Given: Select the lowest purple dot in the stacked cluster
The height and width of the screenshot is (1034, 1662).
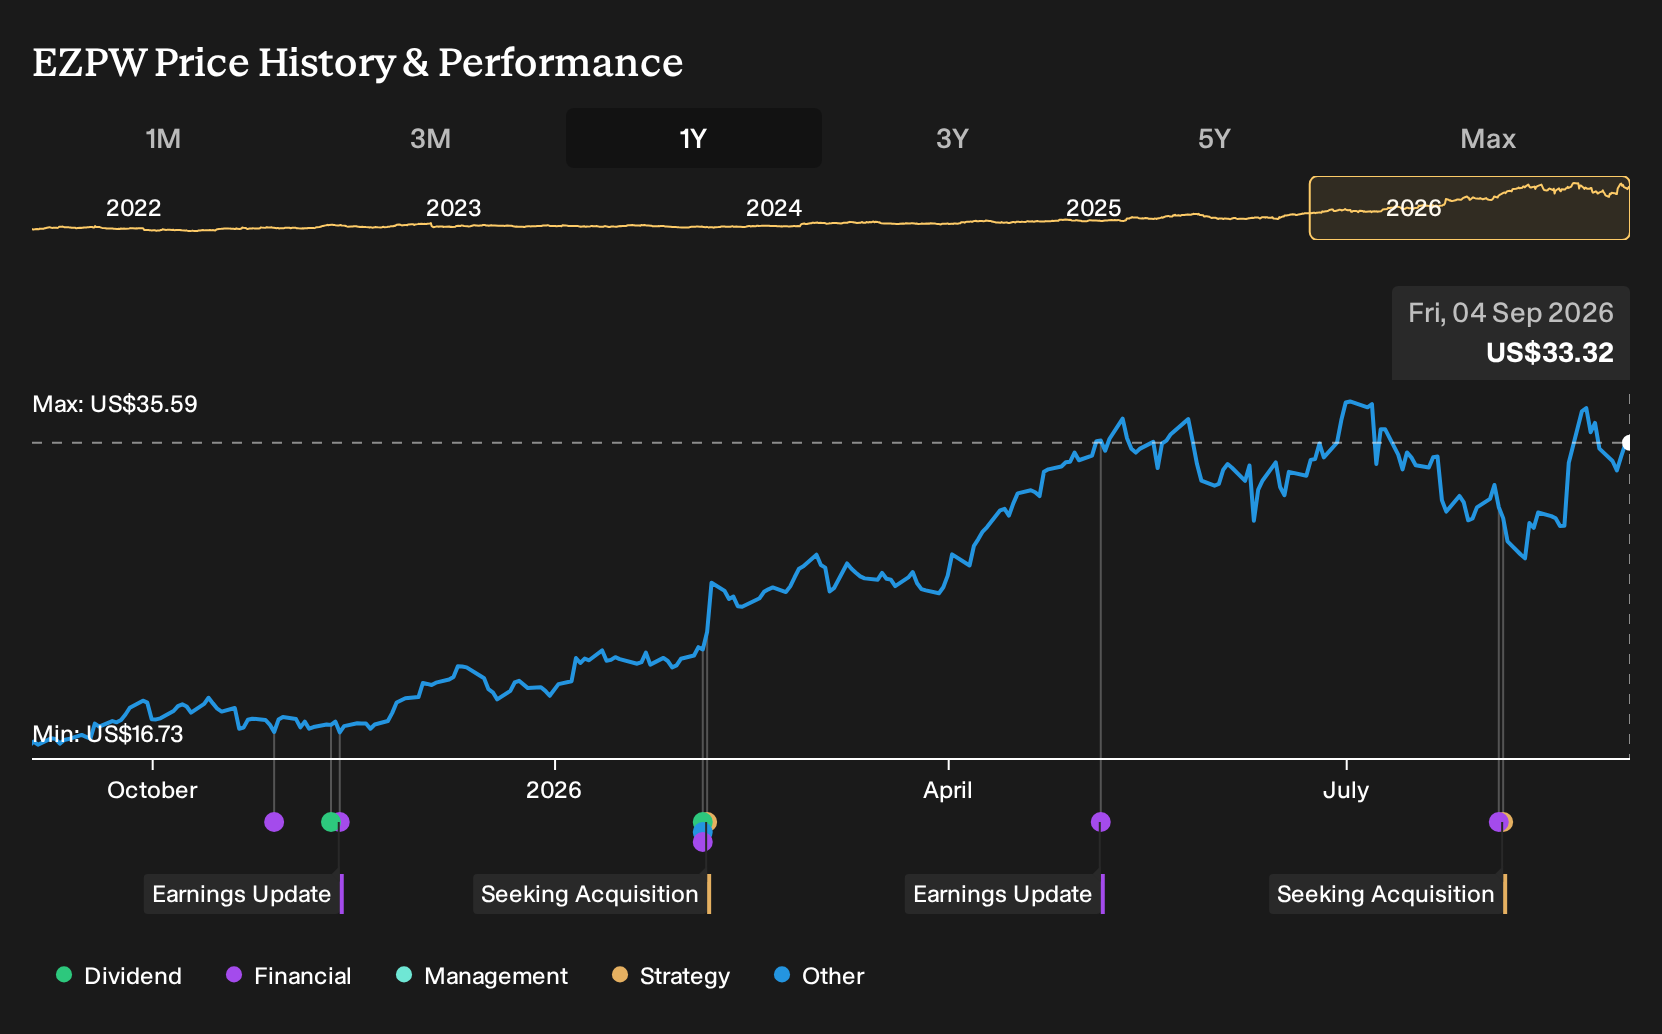Looking at the screenshot, I should coord(702,843).
